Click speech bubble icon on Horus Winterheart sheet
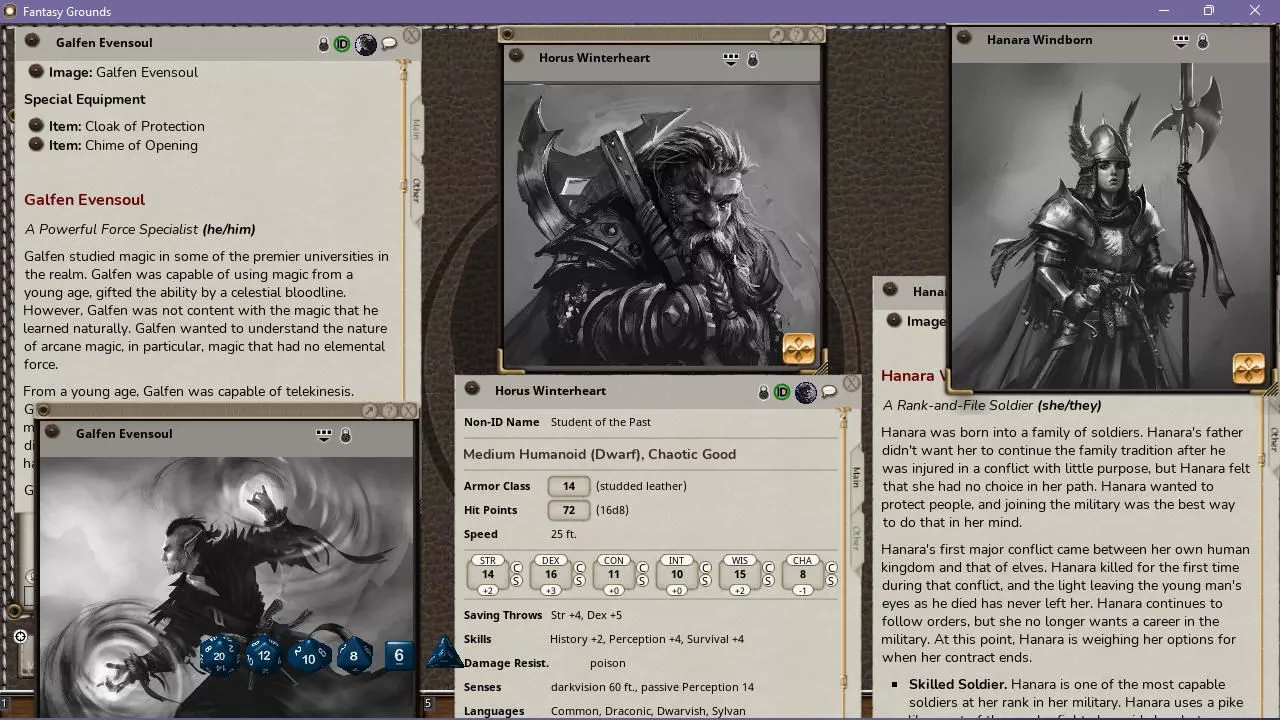Image resolution: width=1280 pixels, height=720 pixels. [x=829, y=392]
